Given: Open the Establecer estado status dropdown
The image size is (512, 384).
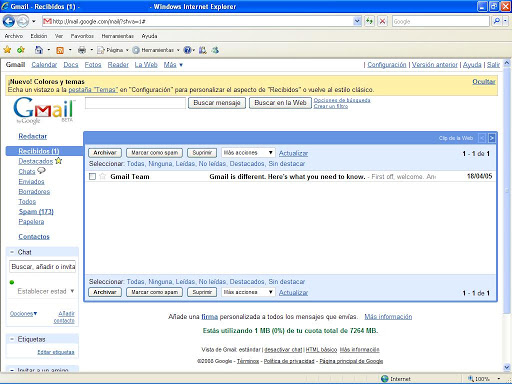Looking at the screenshot, I should click(x=46, y=291).
